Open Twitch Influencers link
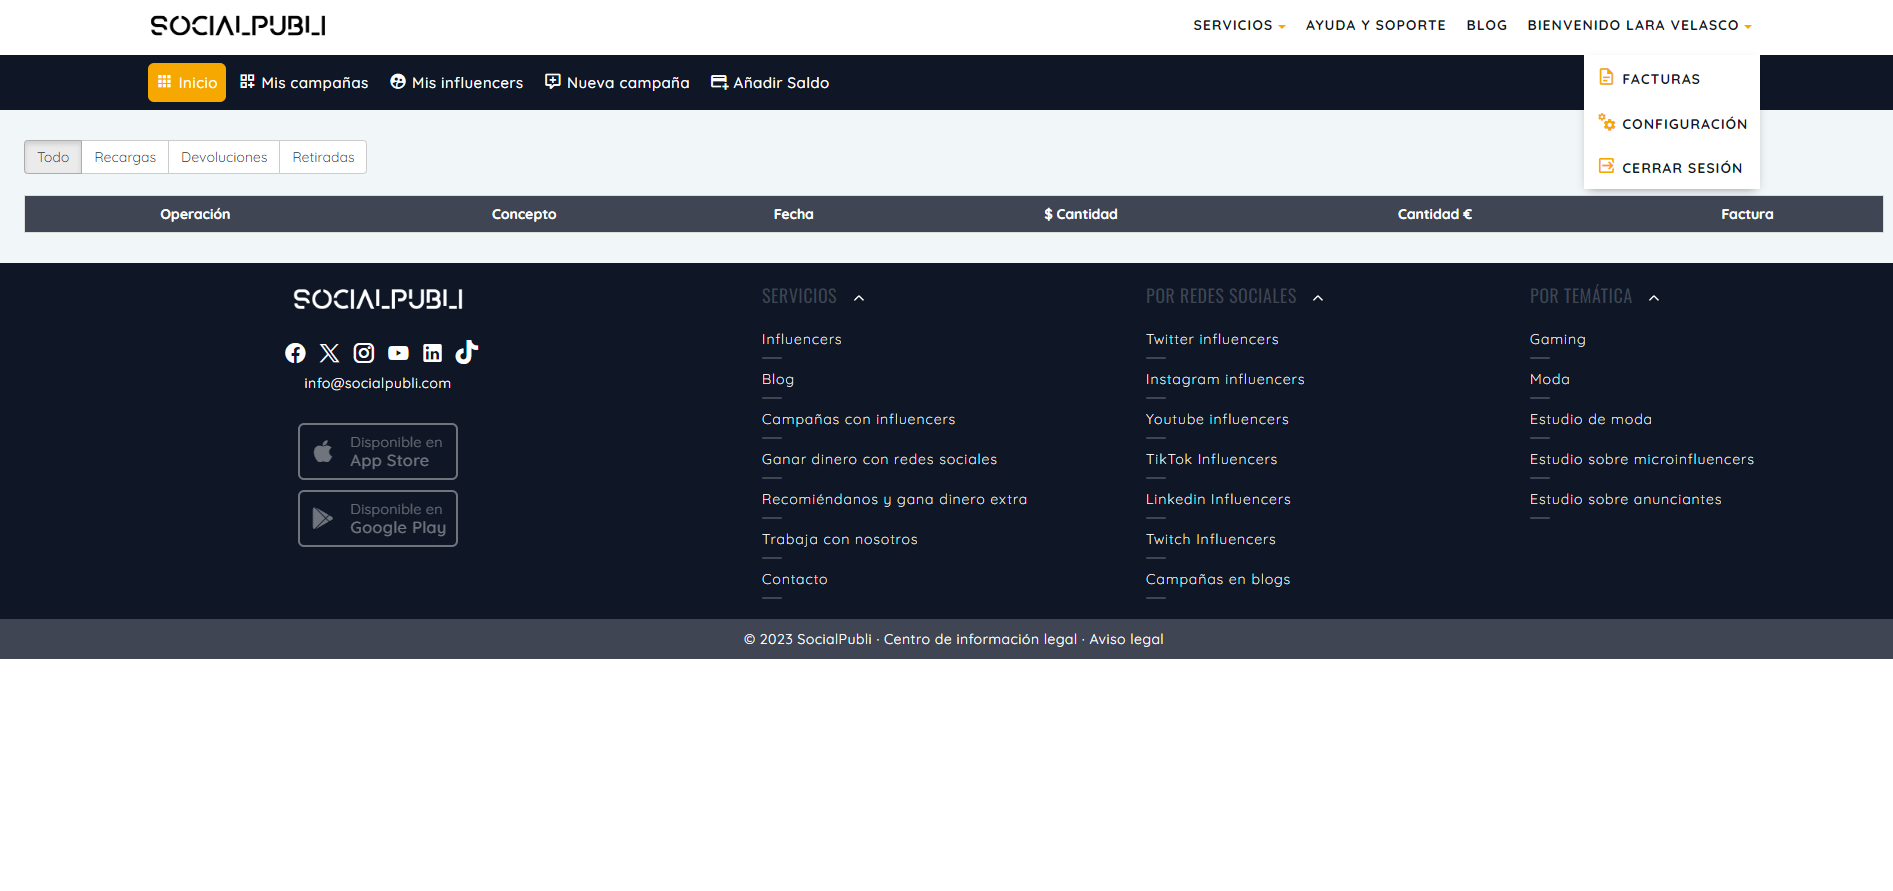The image size is (1893, 891). click(x=1211, y=539)
